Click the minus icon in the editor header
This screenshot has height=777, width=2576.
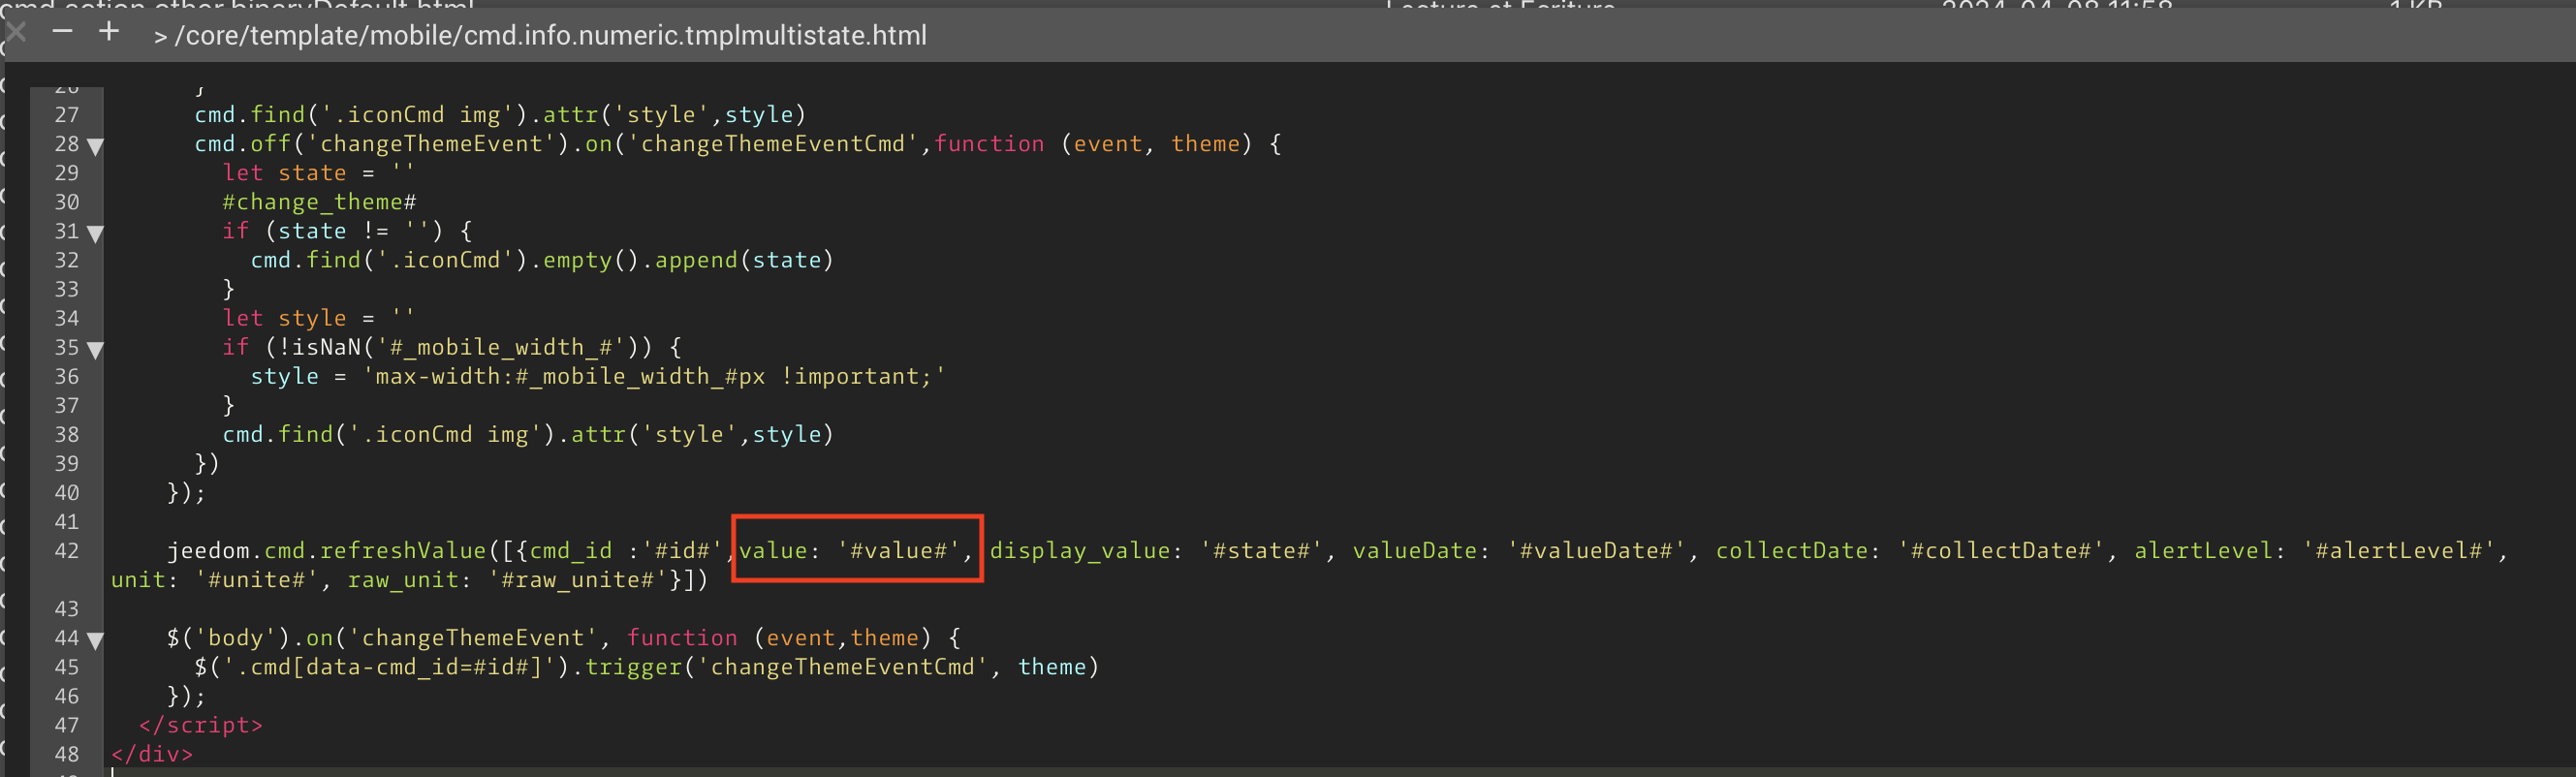tap(62, 32)
